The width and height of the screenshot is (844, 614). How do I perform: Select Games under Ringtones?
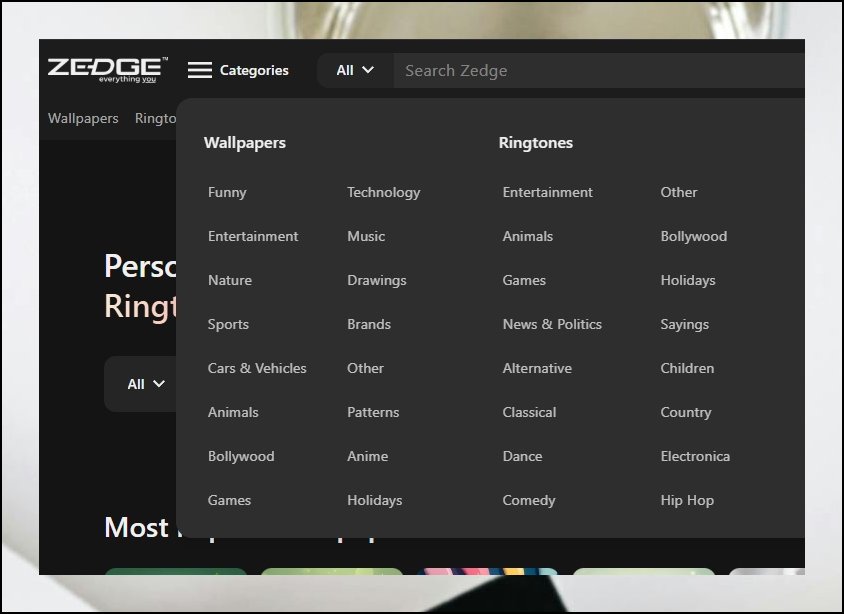[524, 280]
